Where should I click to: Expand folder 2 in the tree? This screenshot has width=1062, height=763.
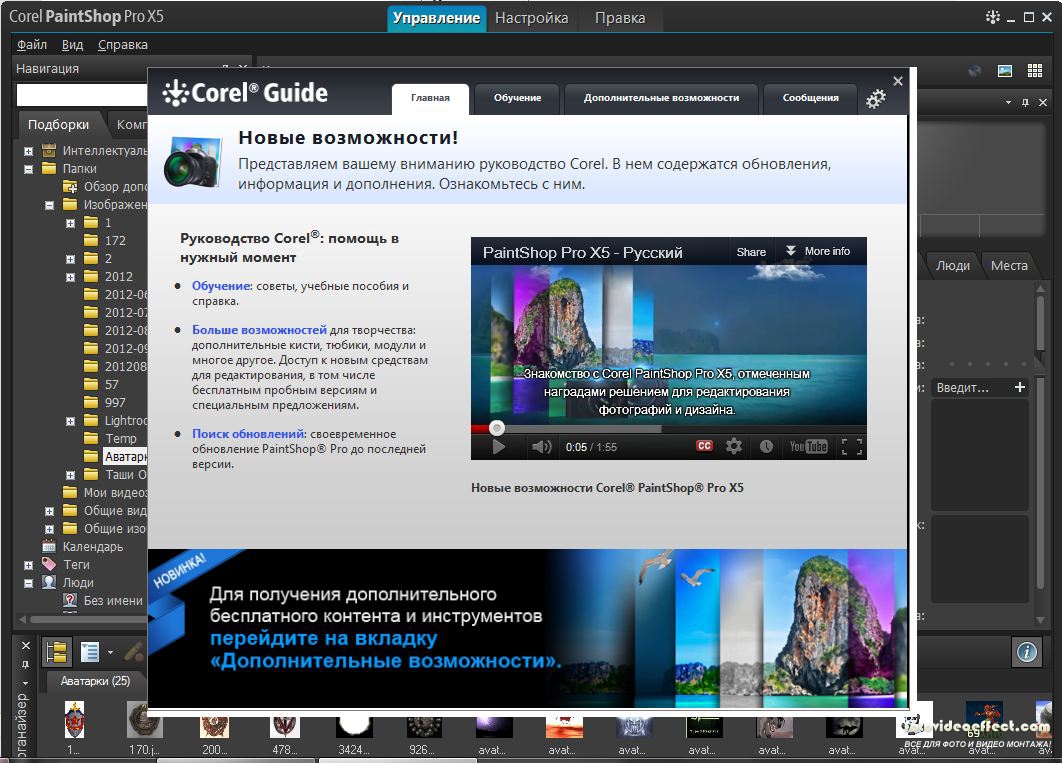70,259
